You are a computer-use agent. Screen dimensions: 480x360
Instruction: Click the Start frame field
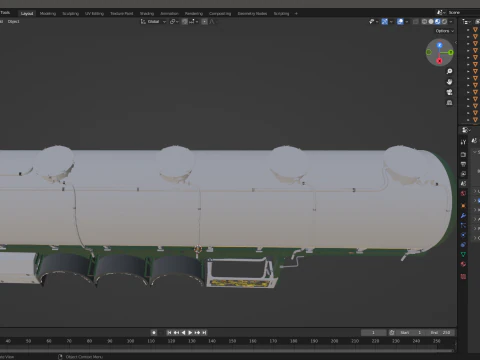(411, 332)
